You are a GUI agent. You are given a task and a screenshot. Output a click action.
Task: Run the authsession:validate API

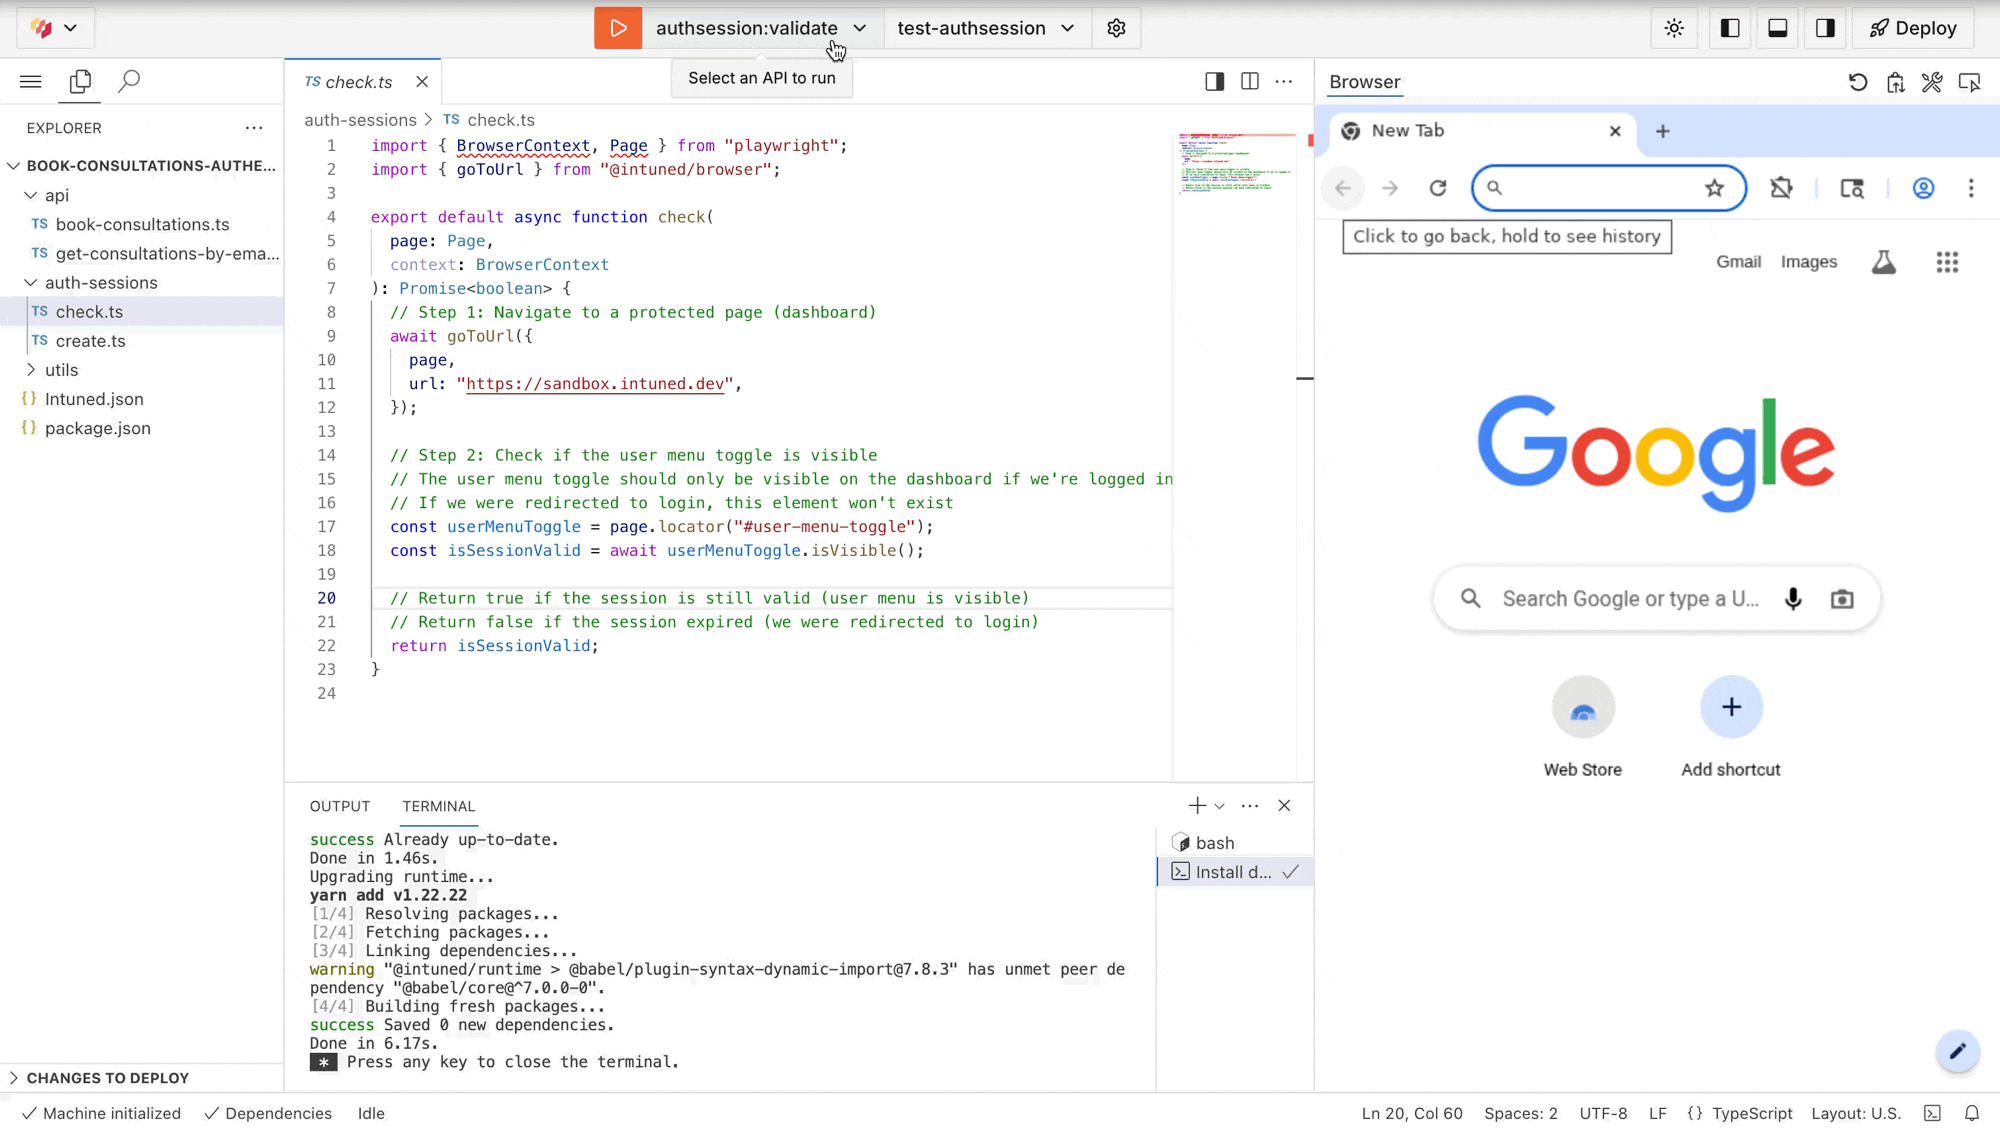click(x=617, y=28)
